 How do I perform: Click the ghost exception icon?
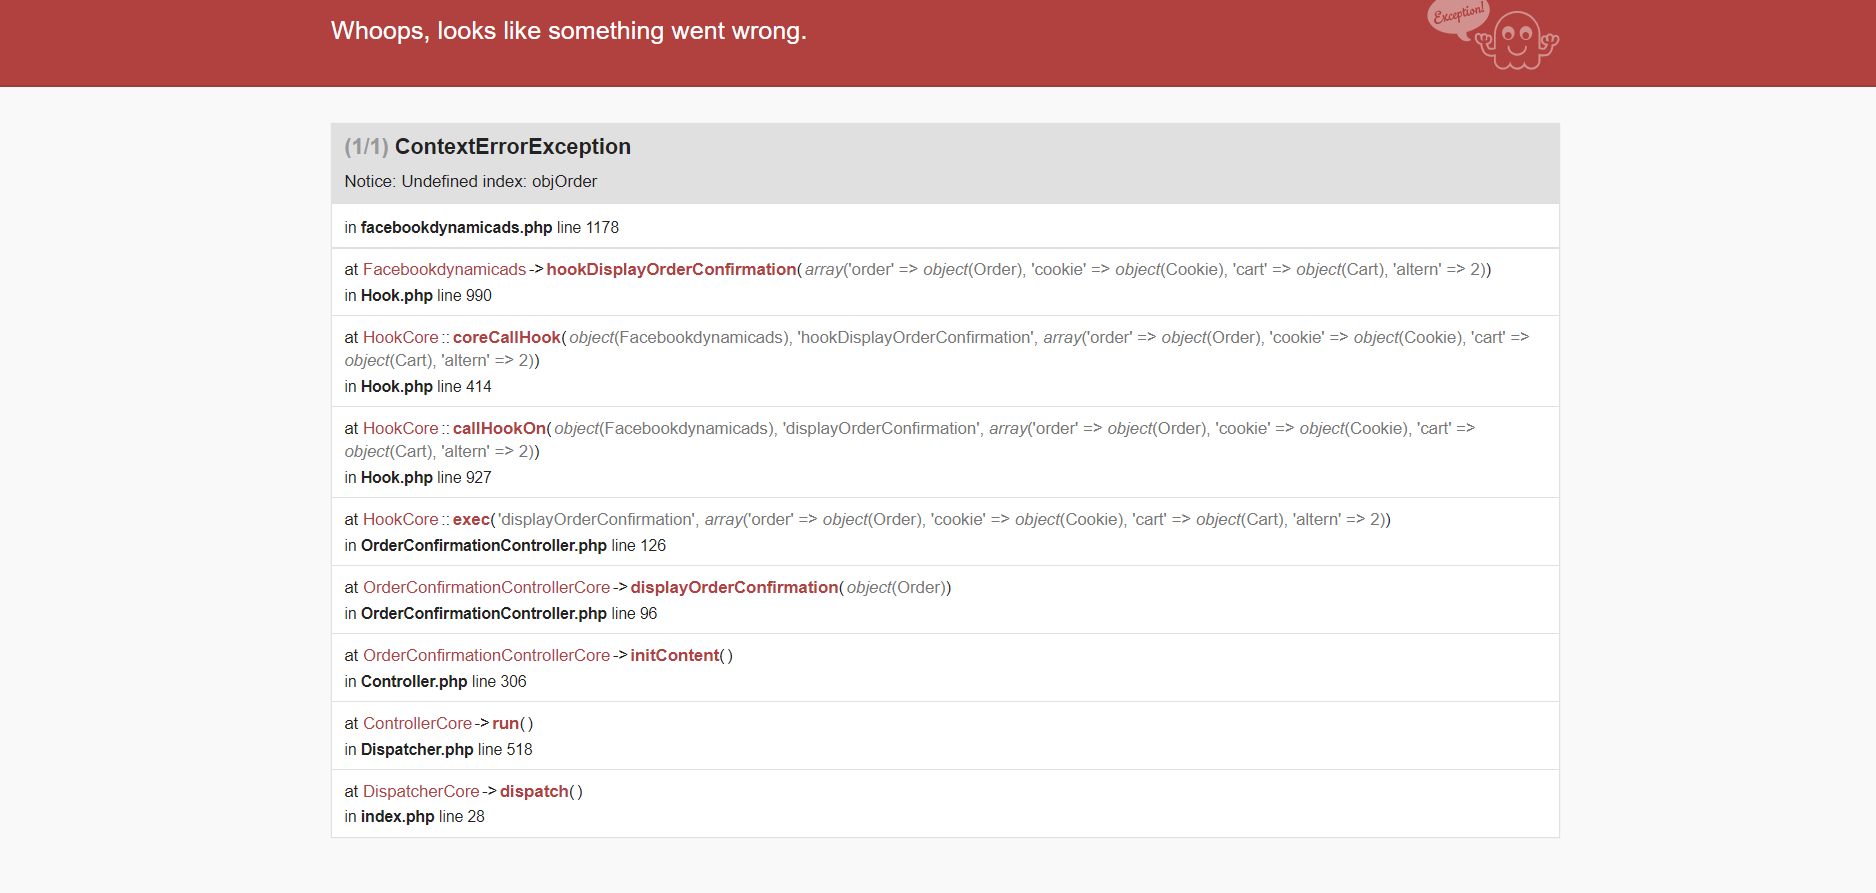click(1518, 41)
